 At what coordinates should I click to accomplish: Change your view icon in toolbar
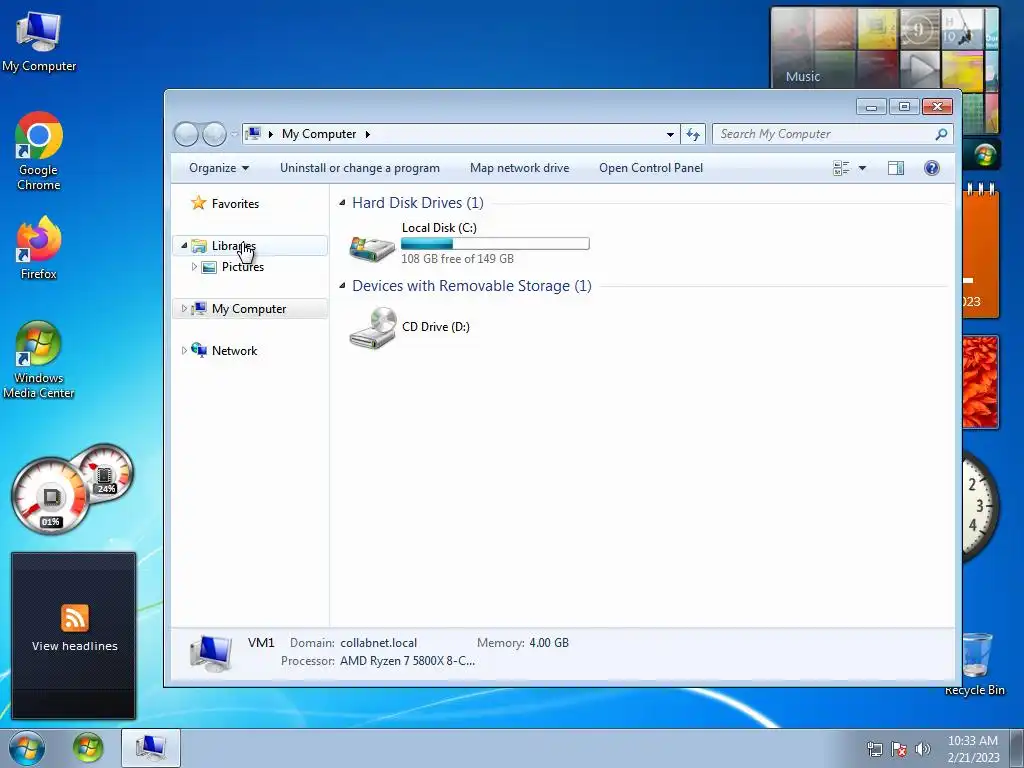point(841,168)
